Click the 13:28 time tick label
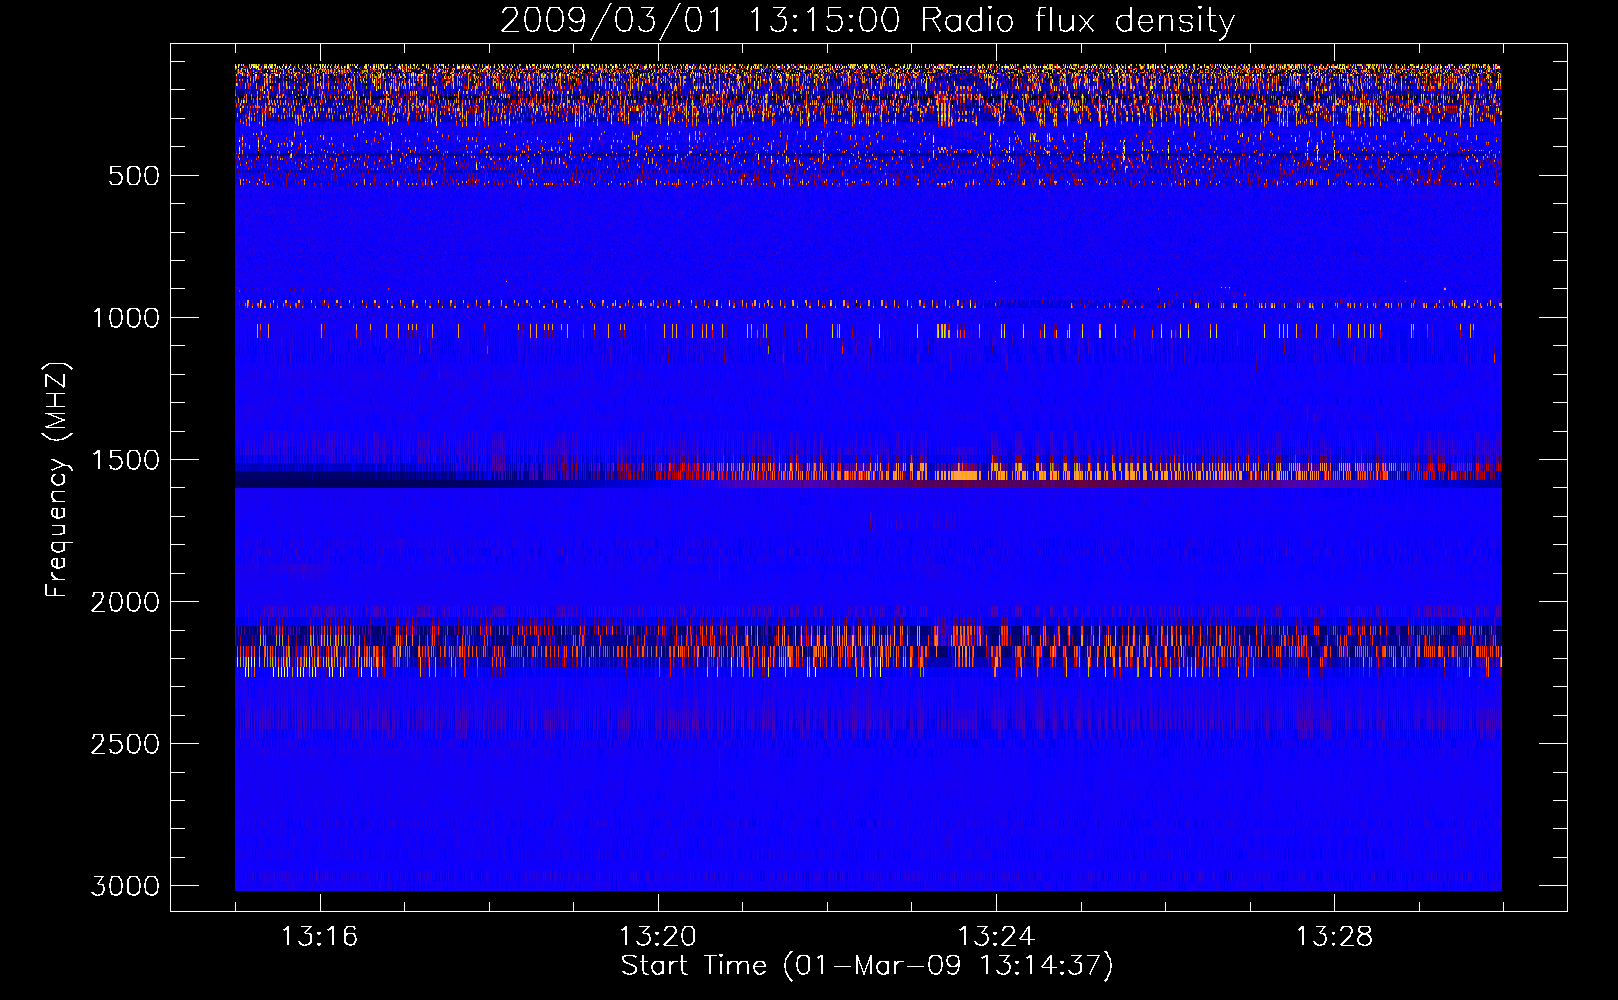1618x1000 pixels. (1334, 936)
